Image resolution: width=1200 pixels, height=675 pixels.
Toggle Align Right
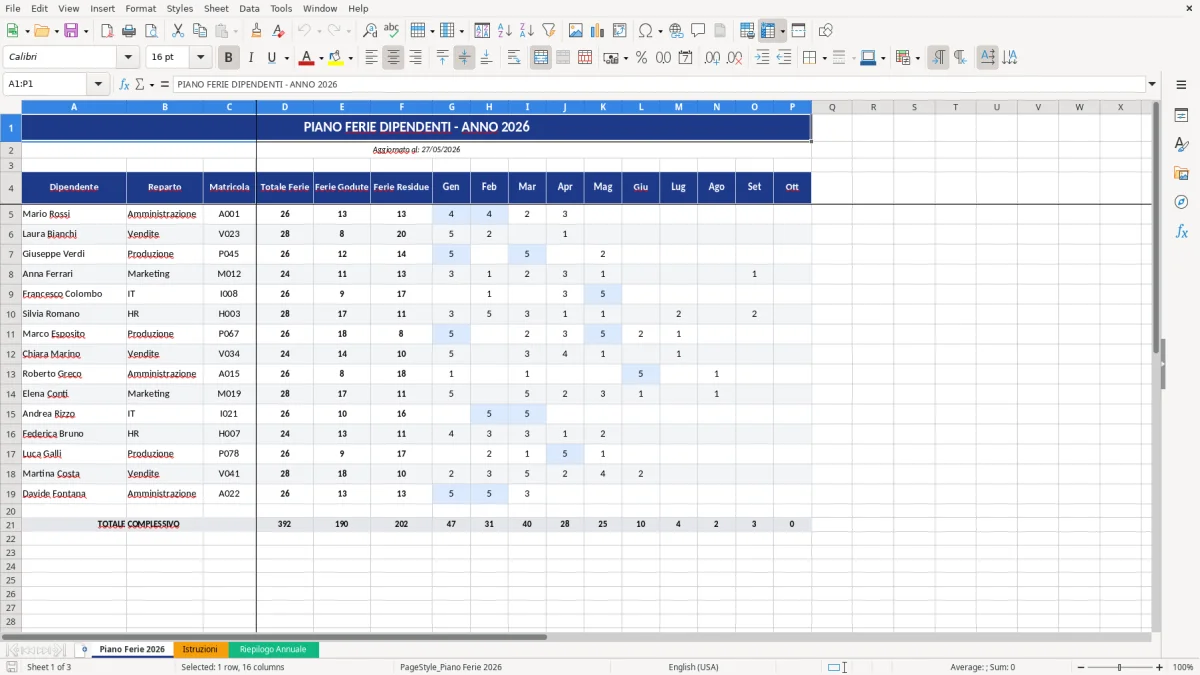coord(415,58)
